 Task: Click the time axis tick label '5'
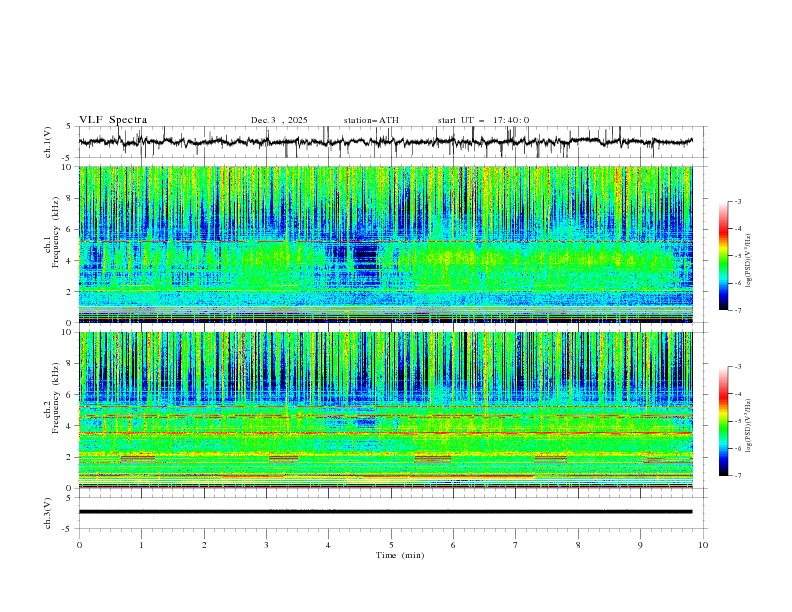391,545
